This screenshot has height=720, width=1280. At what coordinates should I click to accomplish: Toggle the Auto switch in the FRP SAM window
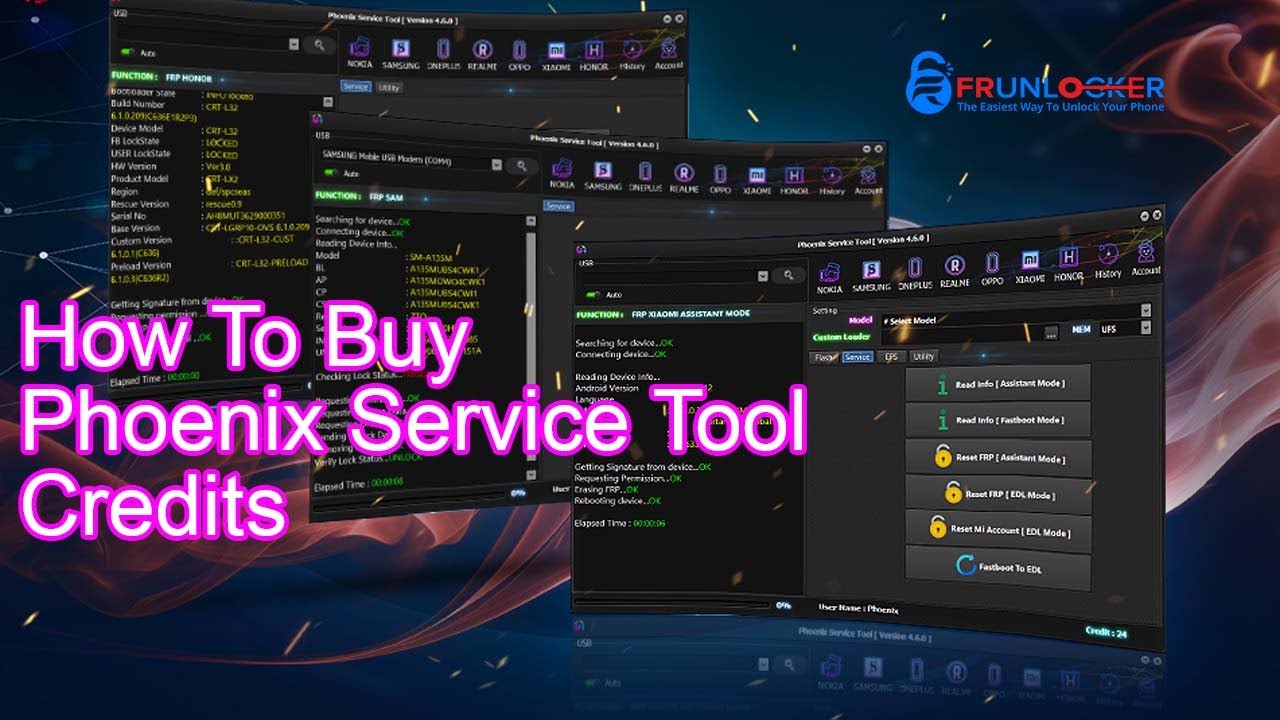coord(330,173)
